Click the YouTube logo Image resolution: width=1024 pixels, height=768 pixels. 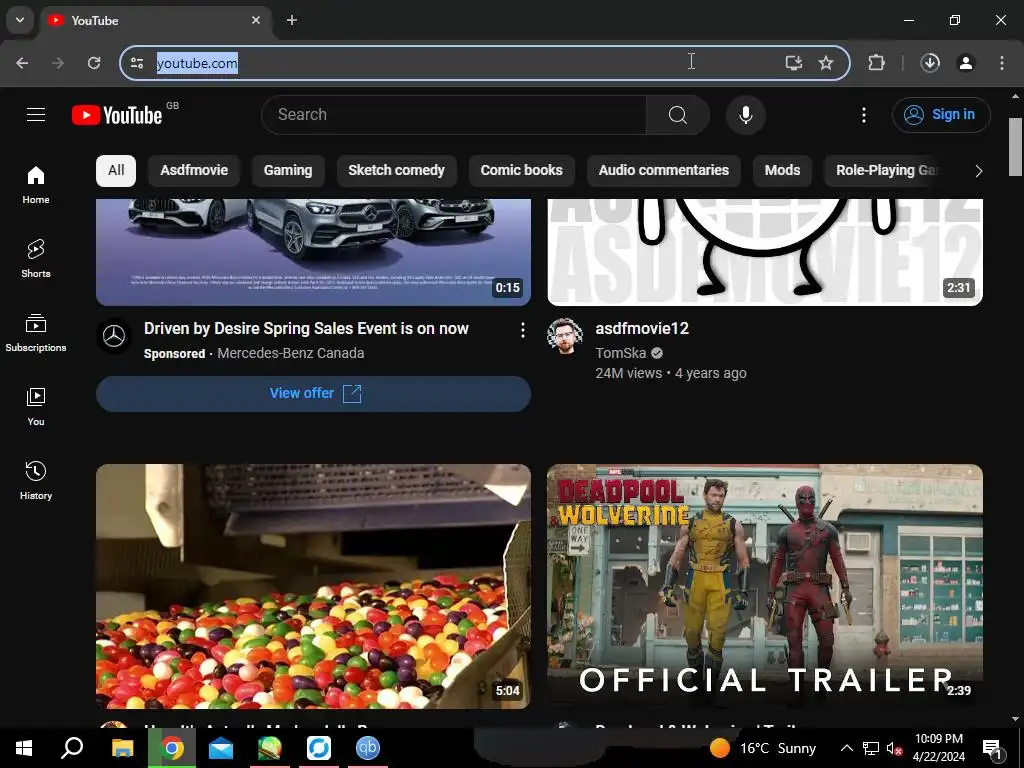[118, 115]
